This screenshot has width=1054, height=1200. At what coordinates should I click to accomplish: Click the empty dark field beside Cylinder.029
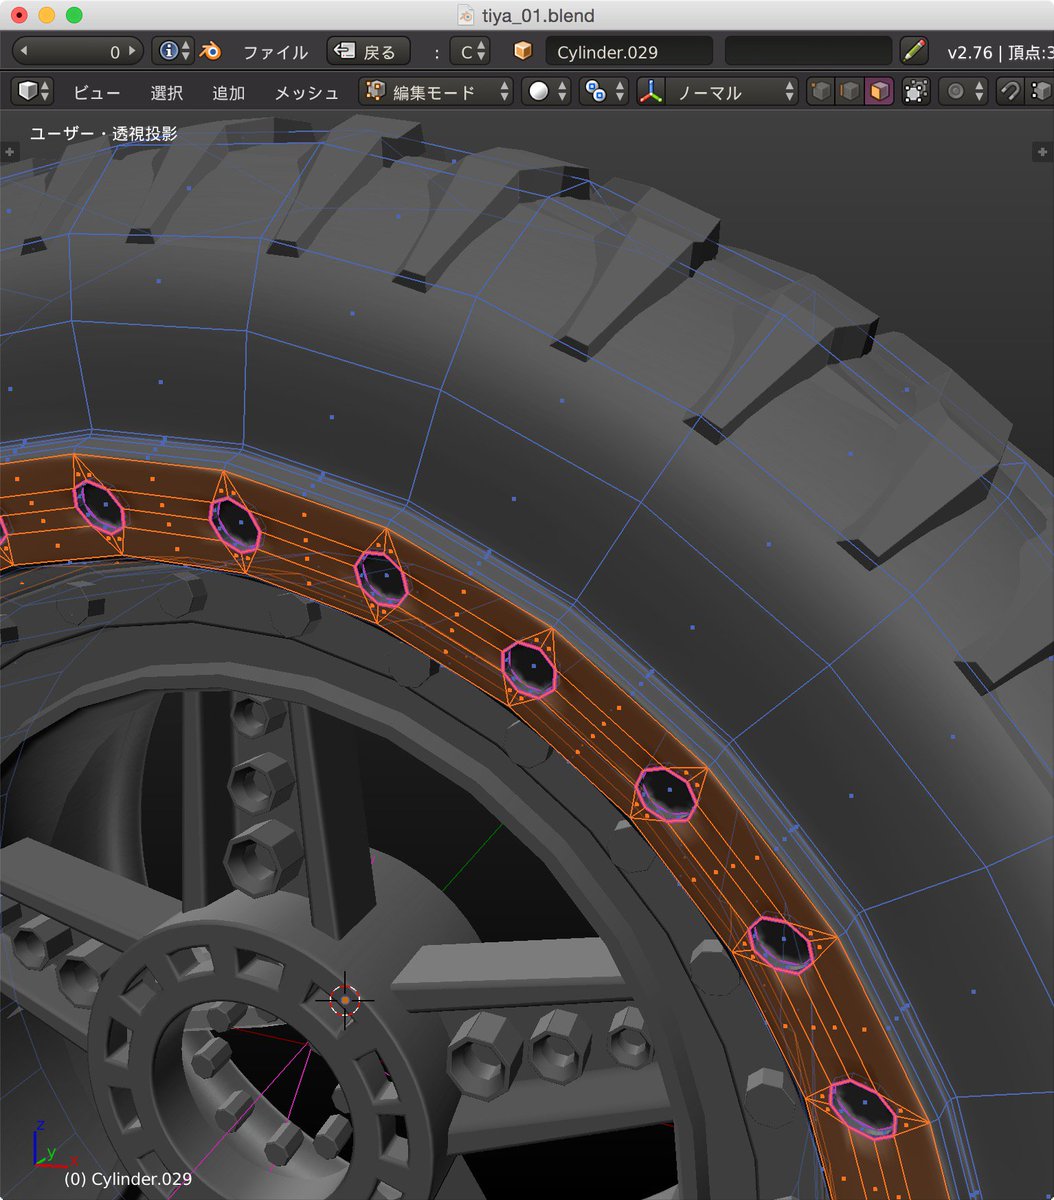pos(808,51)
